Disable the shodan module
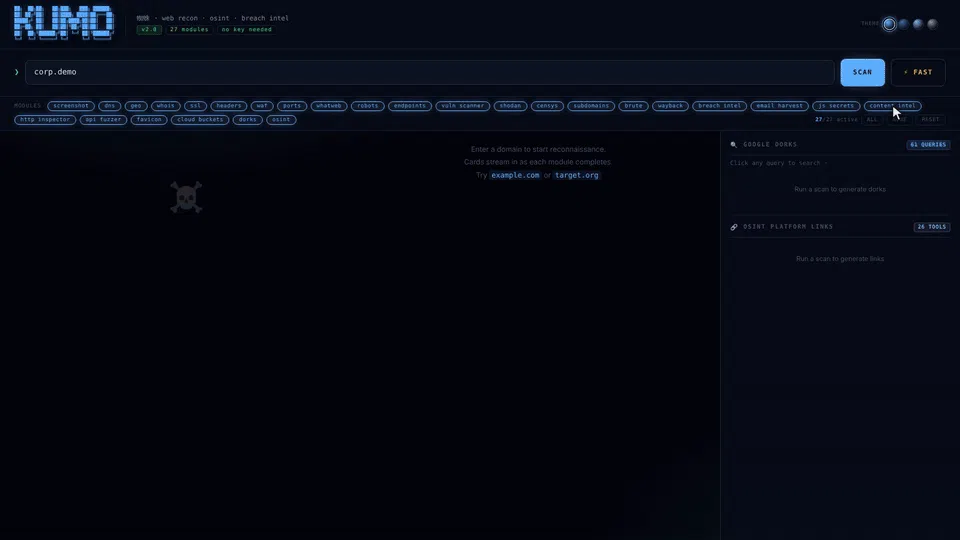 510,106
